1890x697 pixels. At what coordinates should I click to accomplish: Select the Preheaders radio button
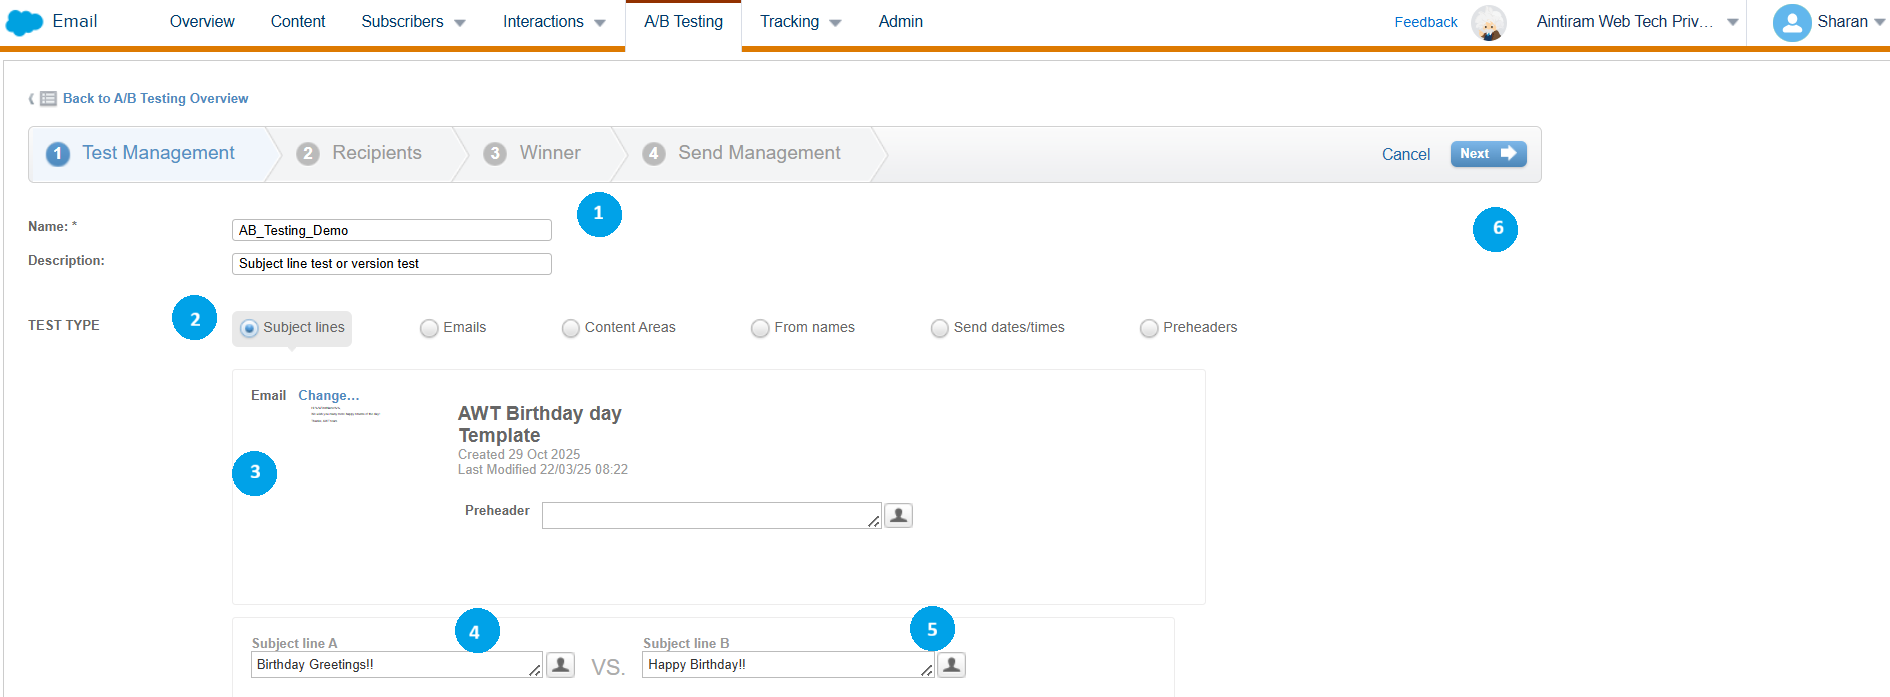[1149, 328]
